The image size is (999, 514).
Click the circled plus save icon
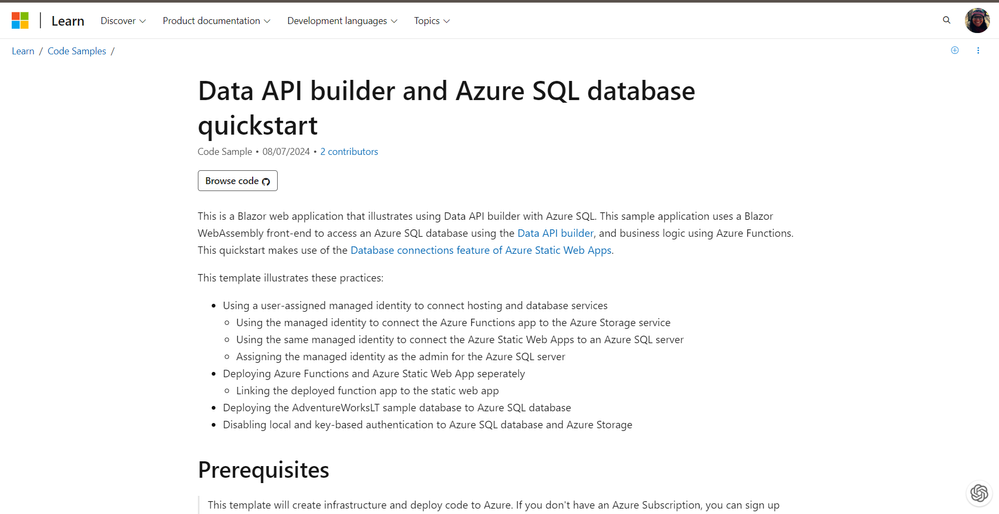click(955, 50)
